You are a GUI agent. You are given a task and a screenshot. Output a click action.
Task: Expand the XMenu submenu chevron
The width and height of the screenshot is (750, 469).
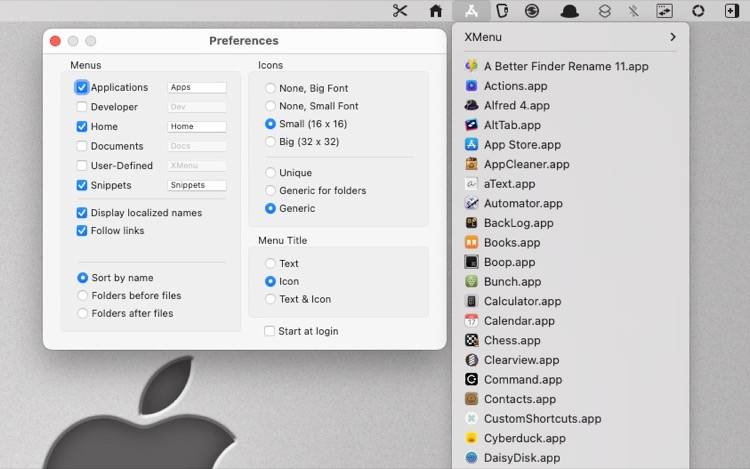pyautogui.click(x=673, y=37)
